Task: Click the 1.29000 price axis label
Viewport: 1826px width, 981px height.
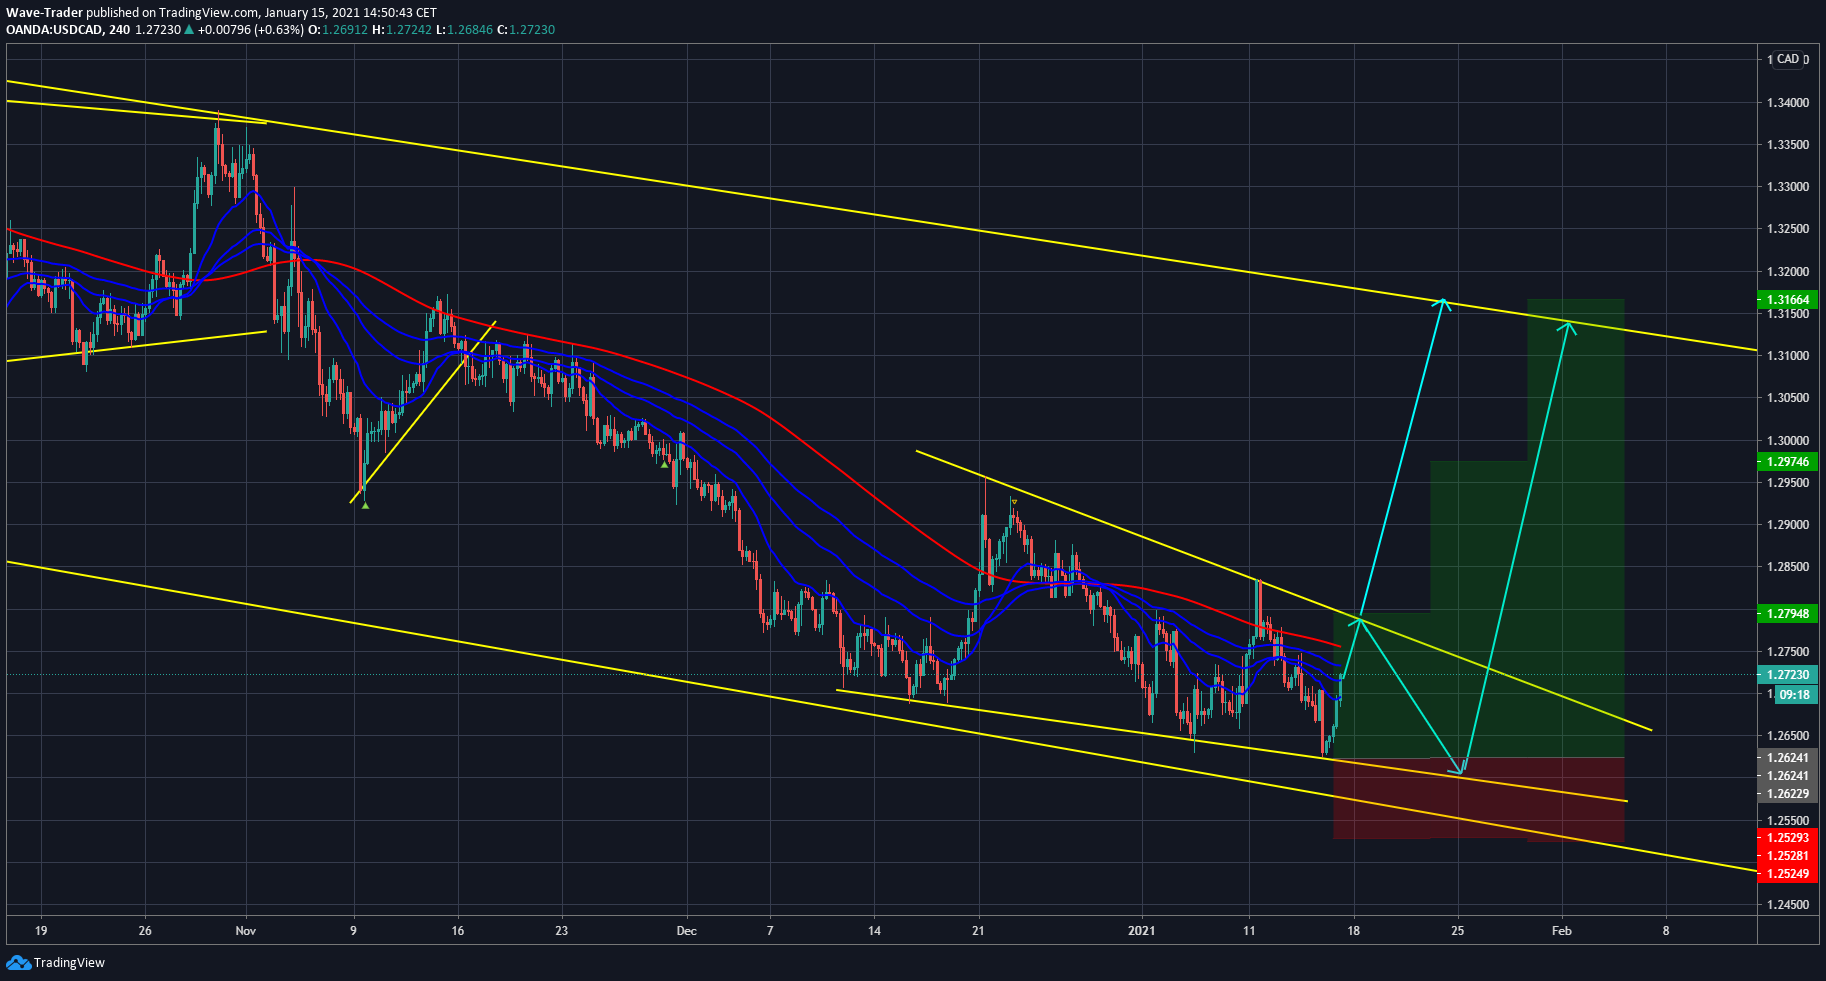Action: click(1787, 525)
